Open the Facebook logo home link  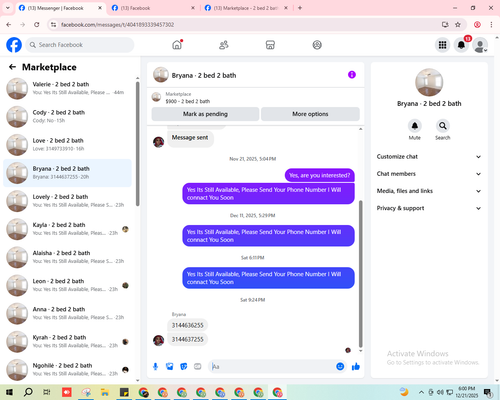point(14,45)
